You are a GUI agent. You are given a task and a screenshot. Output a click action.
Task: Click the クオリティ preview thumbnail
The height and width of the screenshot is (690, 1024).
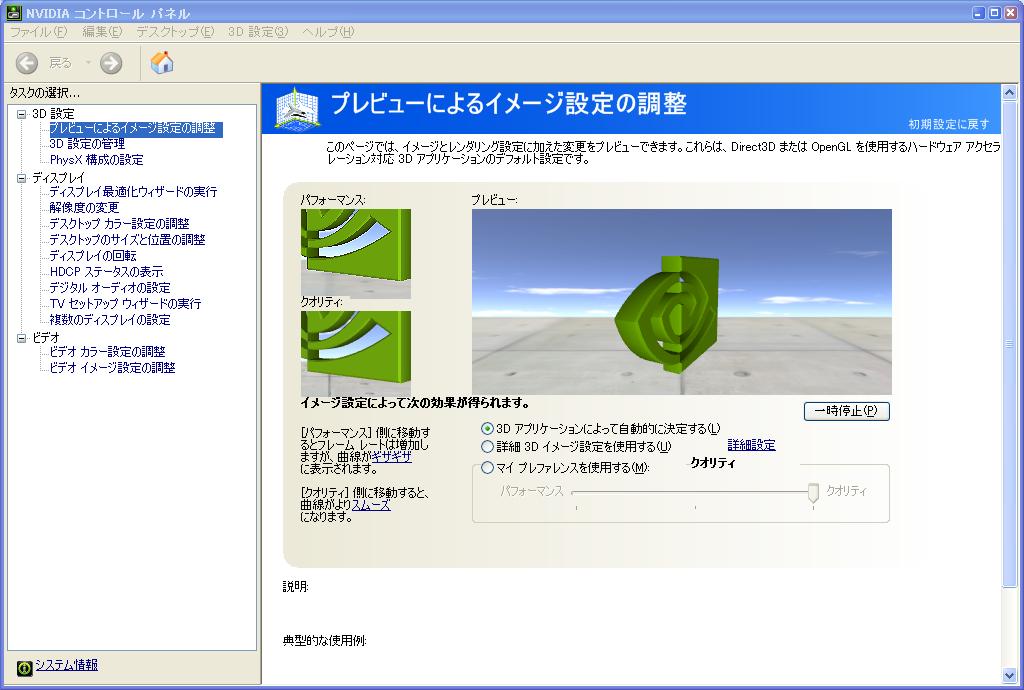pos(356,353)
